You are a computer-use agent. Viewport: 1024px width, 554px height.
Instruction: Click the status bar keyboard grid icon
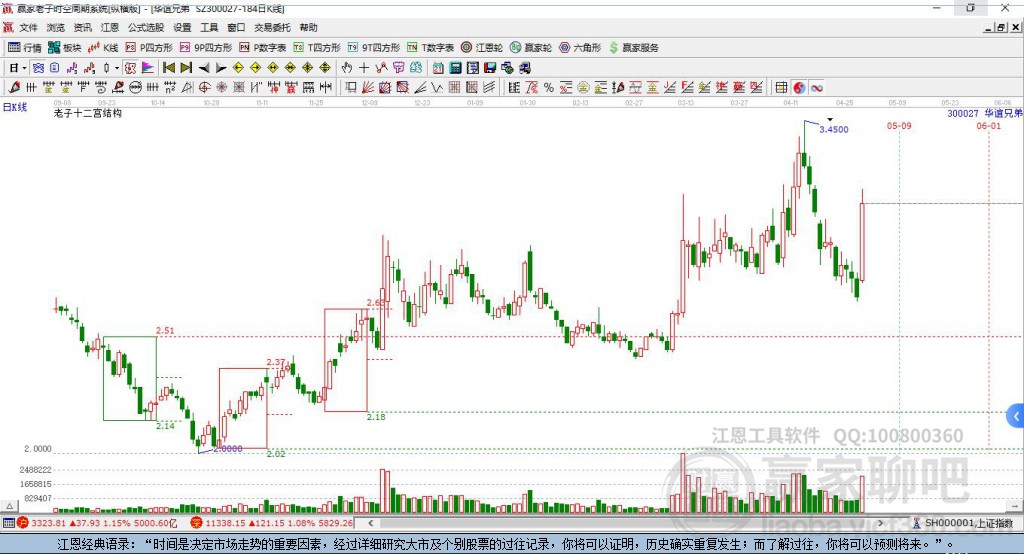point(8,523)
